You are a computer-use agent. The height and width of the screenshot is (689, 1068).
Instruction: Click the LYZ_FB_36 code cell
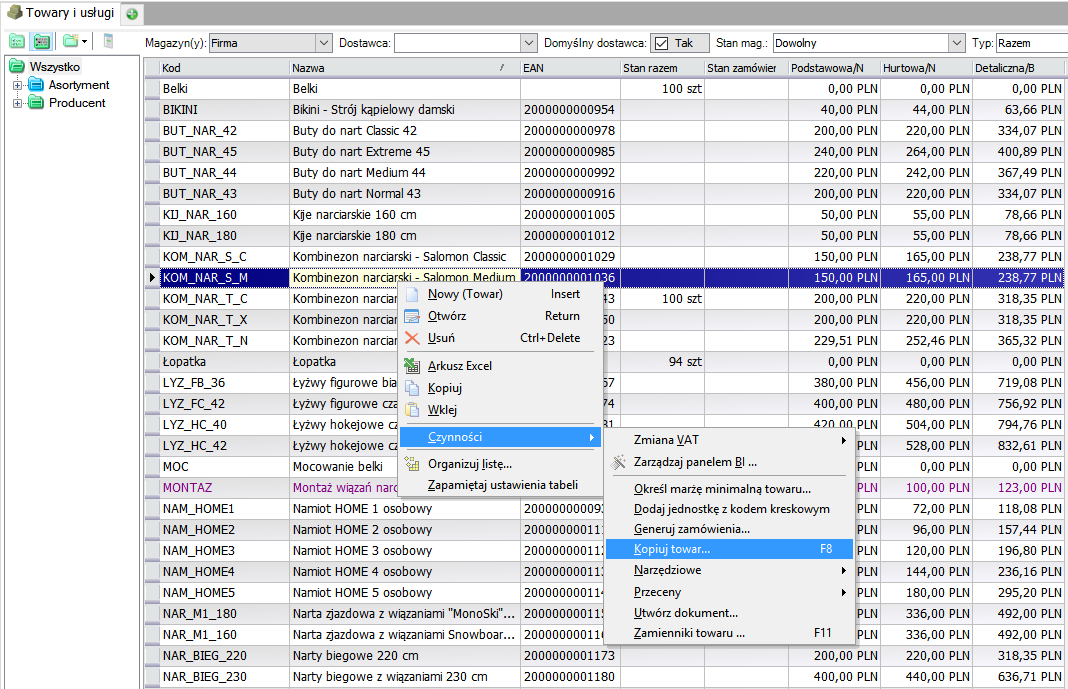tap(224, 383)
